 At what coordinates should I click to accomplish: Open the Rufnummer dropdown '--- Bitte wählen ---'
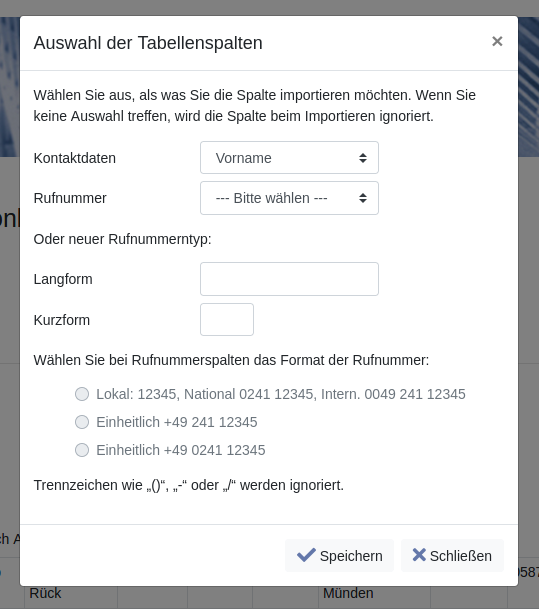(289, 198)
